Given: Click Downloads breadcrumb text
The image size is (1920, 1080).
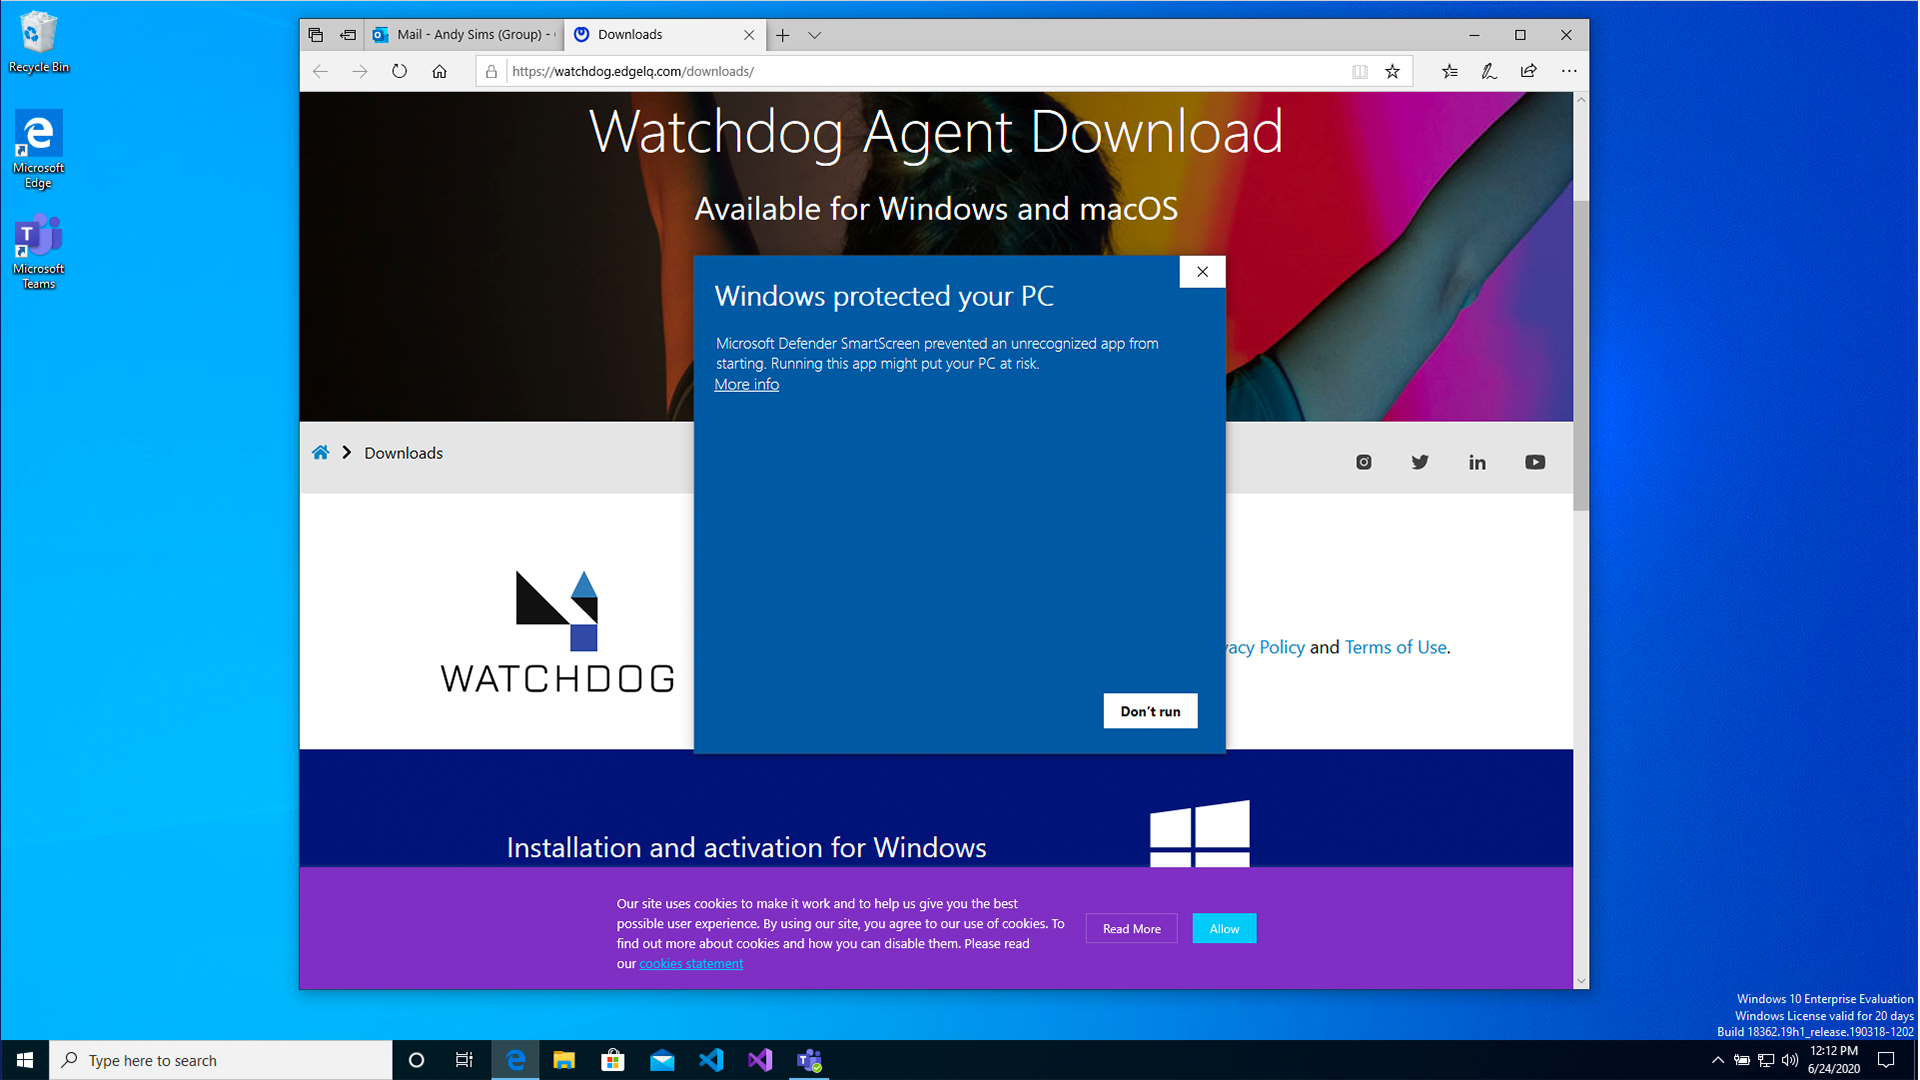Looking at the screenshot, I should (403, 453).
